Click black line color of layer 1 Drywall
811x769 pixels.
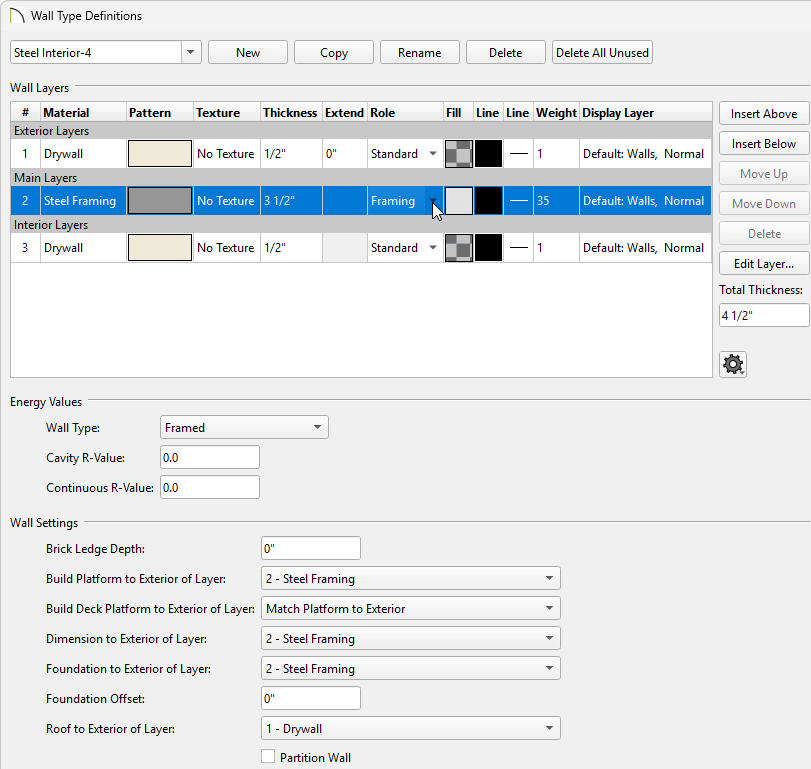point(488,154)
